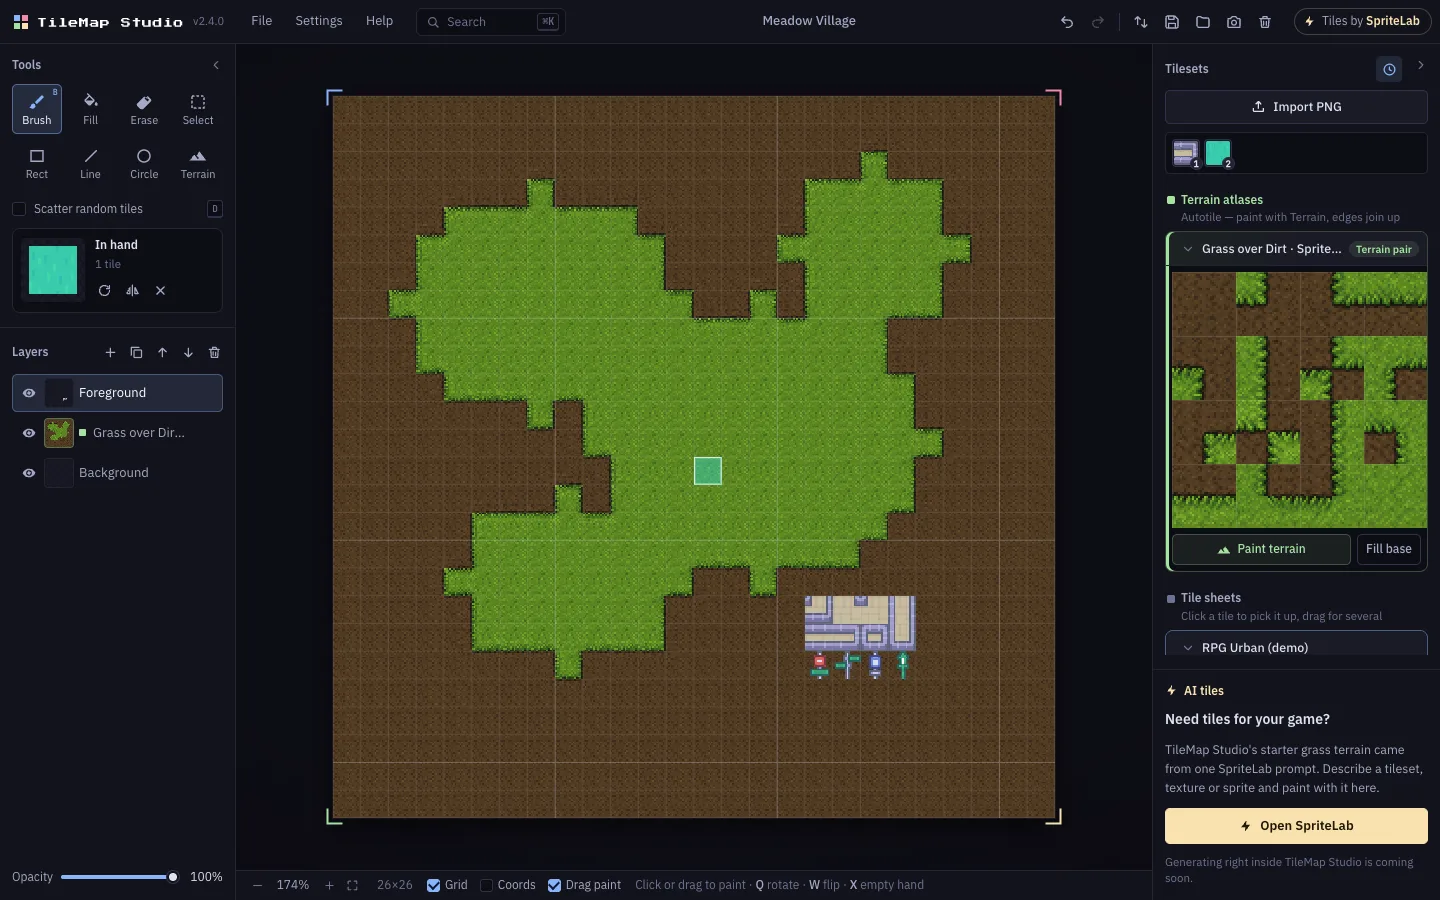This screenshot has width=1440, height=900.
Task: Zoom out with the minus icon
Action: 257,885
